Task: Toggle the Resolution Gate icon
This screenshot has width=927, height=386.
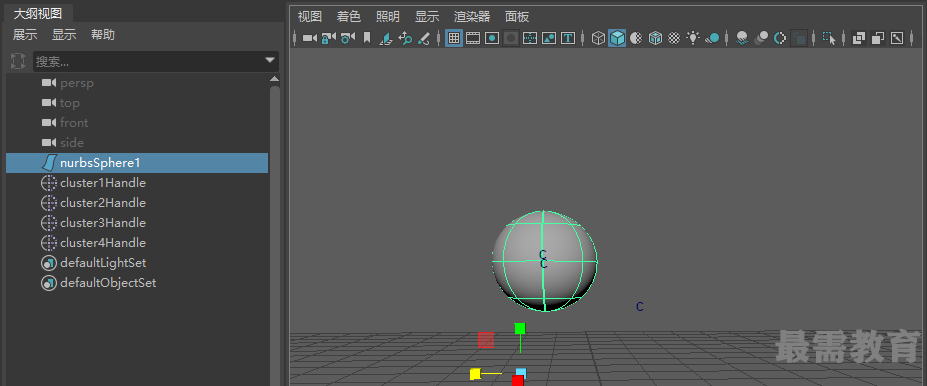Action: click(492, 38)
